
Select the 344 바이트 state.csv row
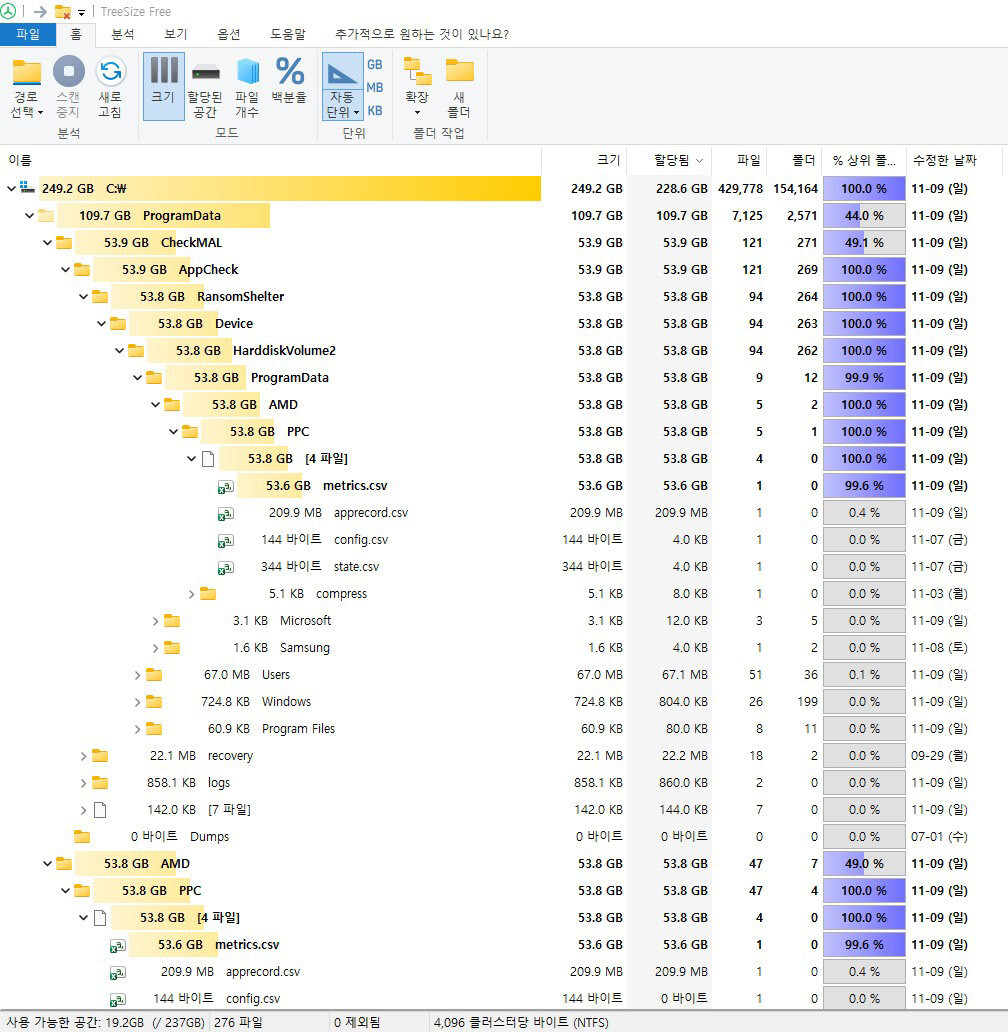click(504, 567)
